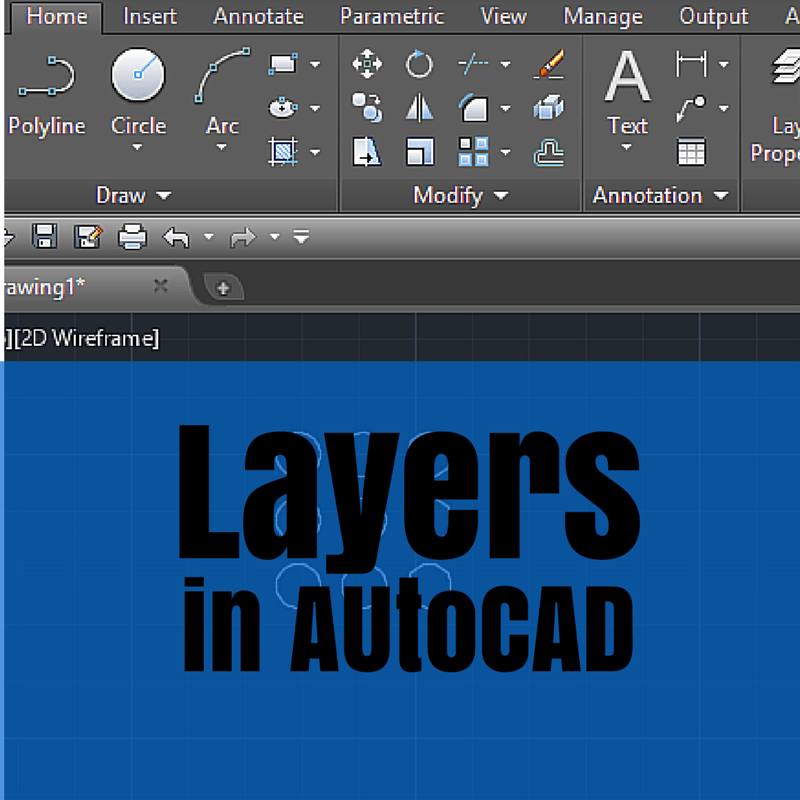Select the Text annotation tool
800x800 pixels.
click(628, 92)
